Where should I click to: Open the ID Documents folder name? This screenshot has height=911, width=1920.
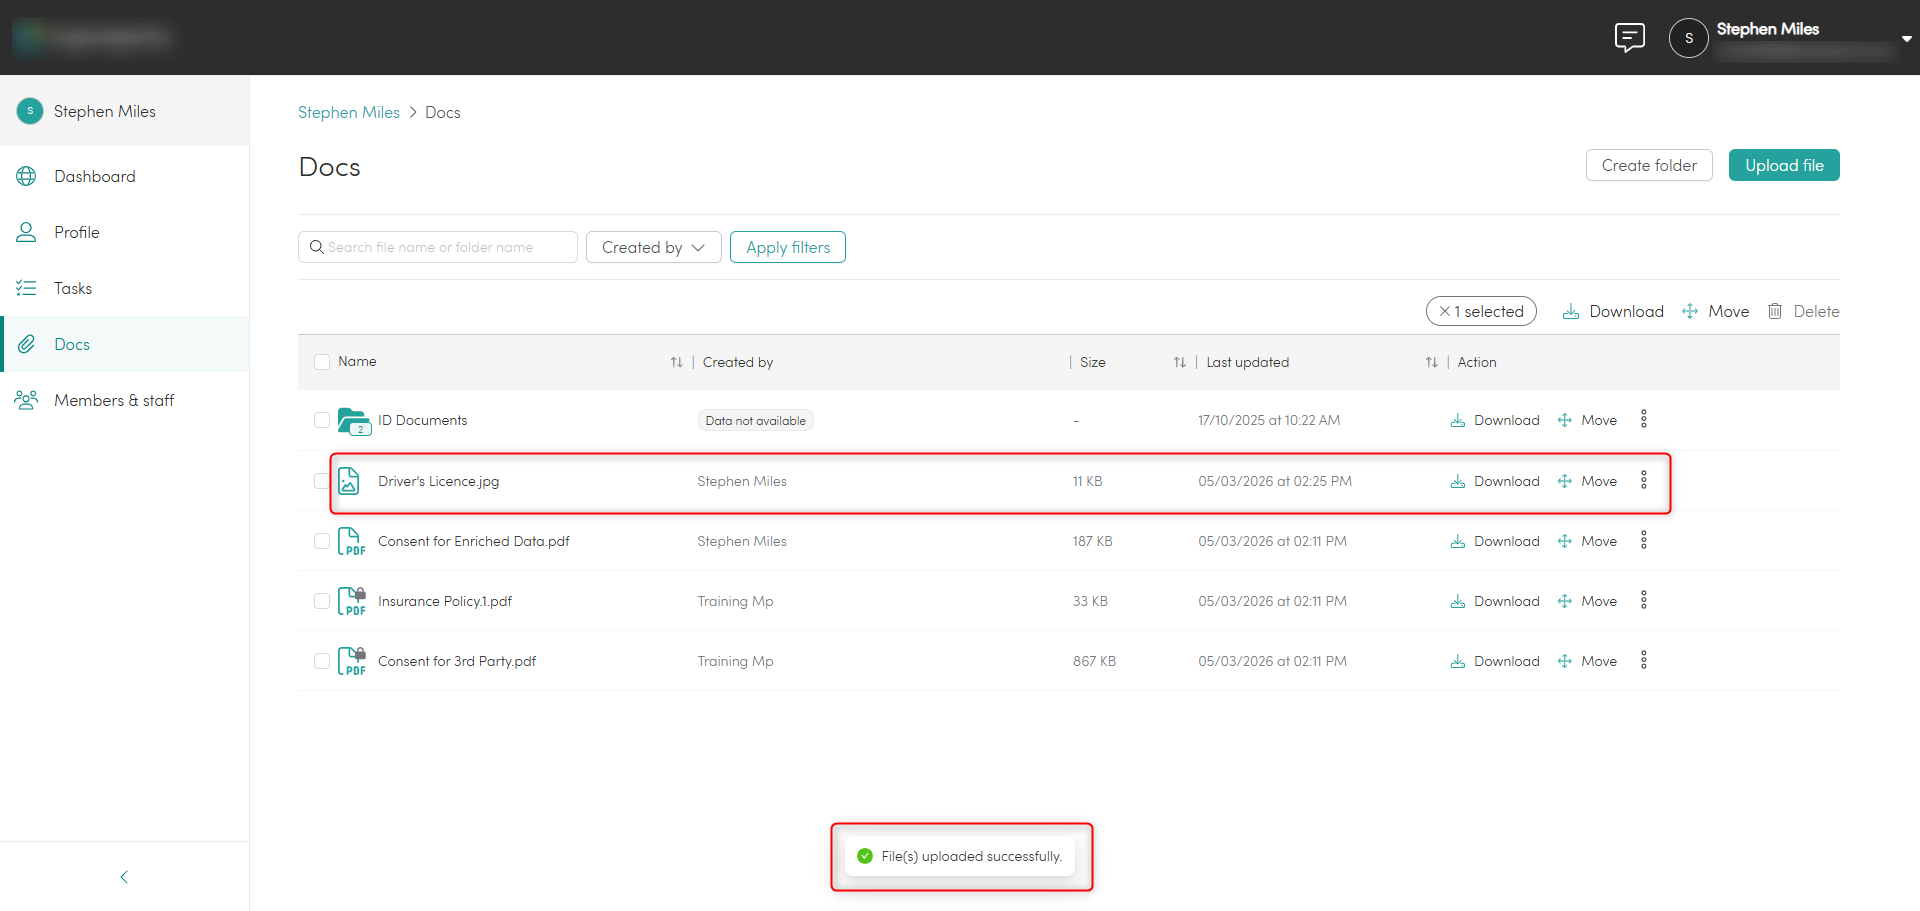(x=422, y=420)
